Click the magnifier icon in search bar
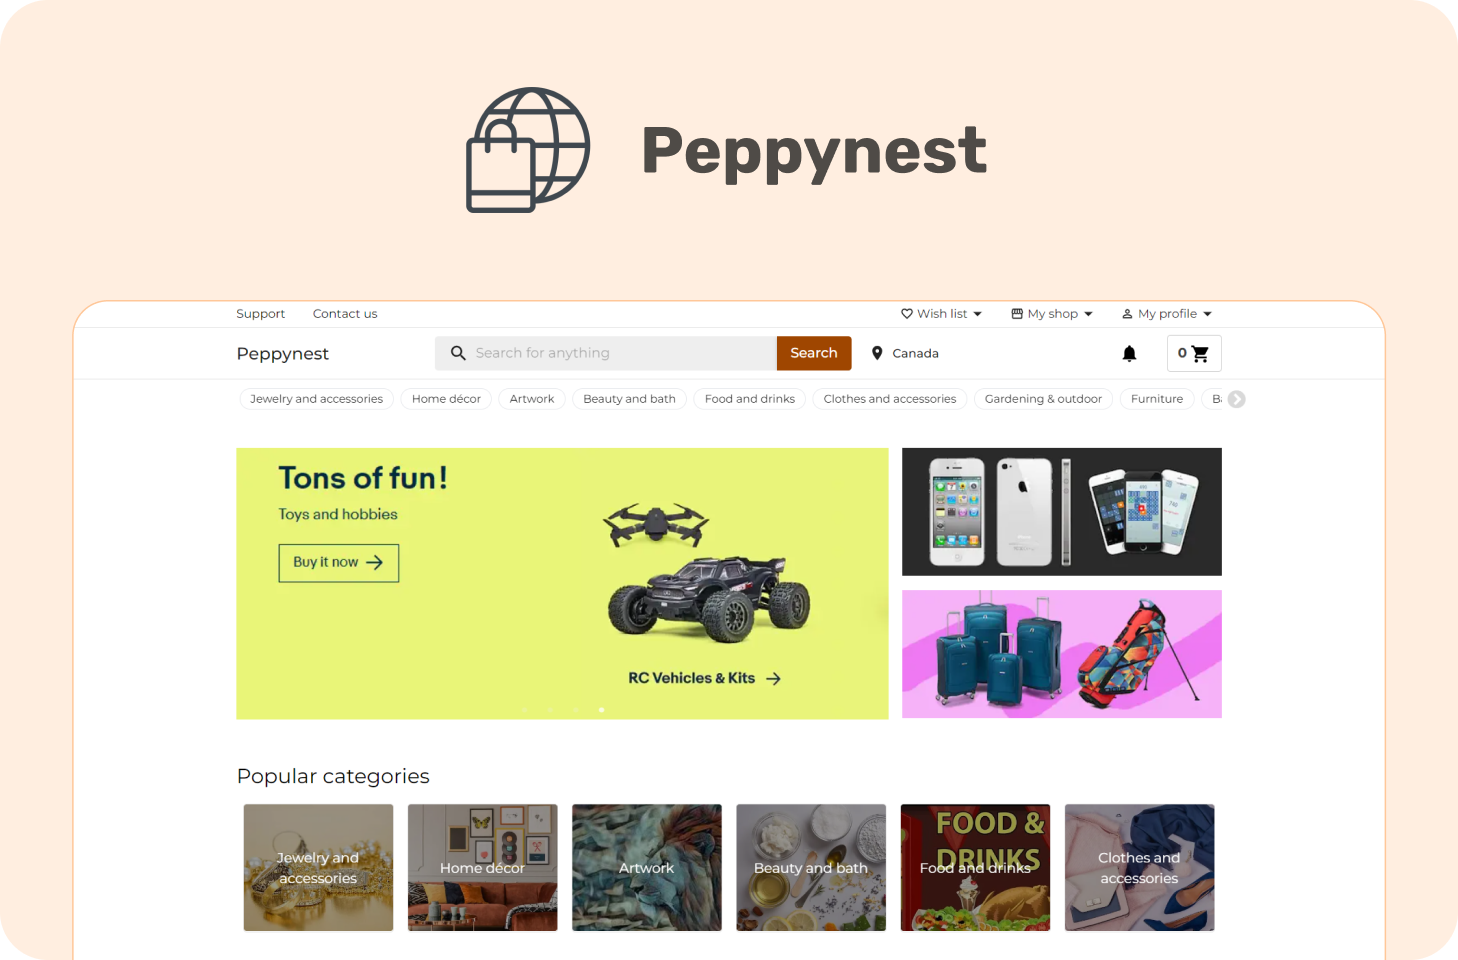The width and height of the screenshot is (1458, 960). pyautogui.click(x=458, y=353)
